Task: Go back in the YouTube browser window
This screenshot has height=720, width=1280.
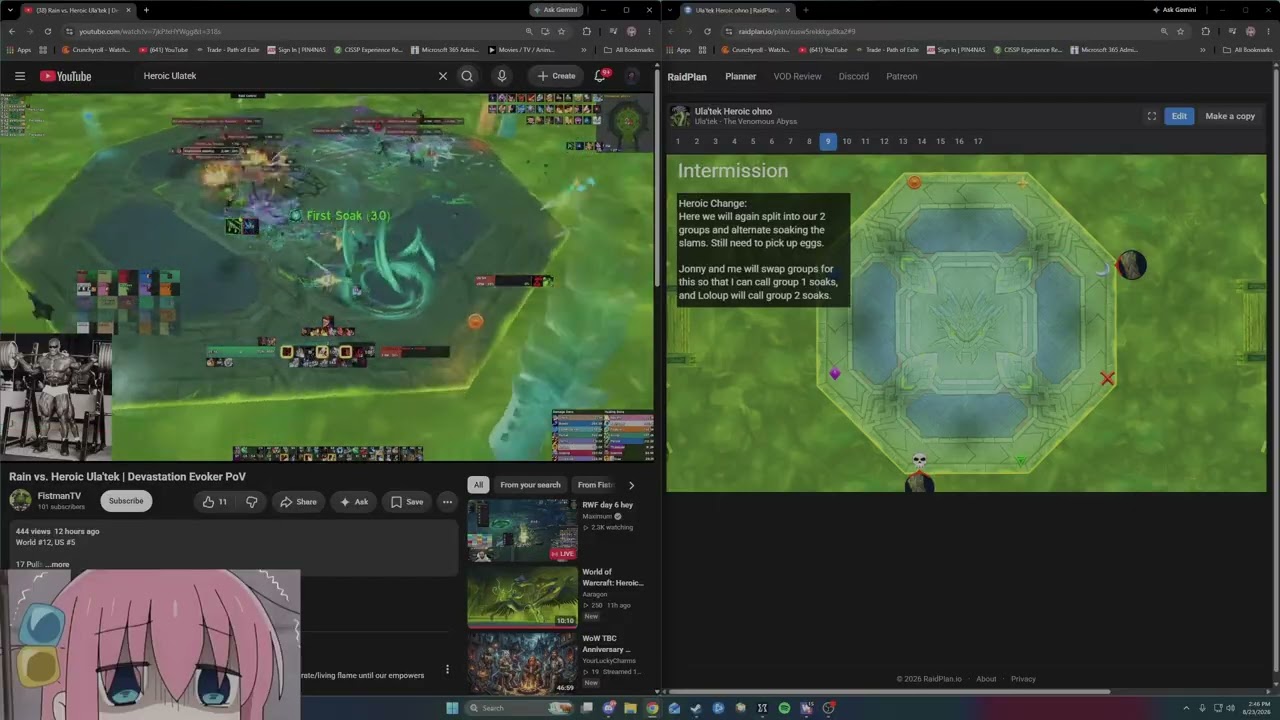Action: pos(10,32)
